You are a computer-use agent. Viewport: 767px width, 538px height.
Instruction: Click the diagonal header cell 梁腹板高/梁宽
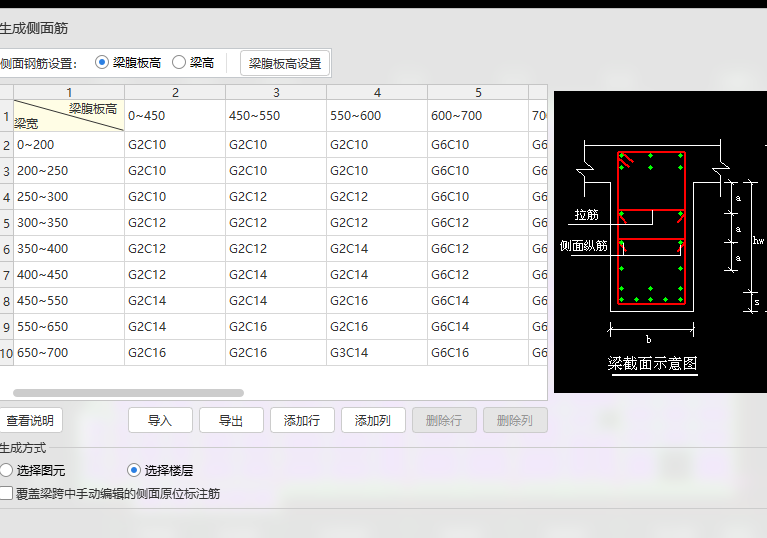pos(69,115)
